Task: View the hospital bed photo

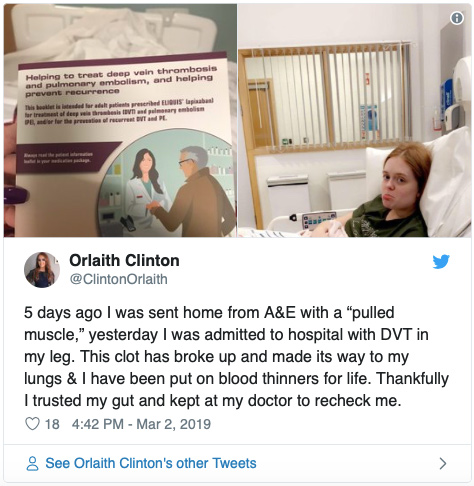Action: click(354, 121)
